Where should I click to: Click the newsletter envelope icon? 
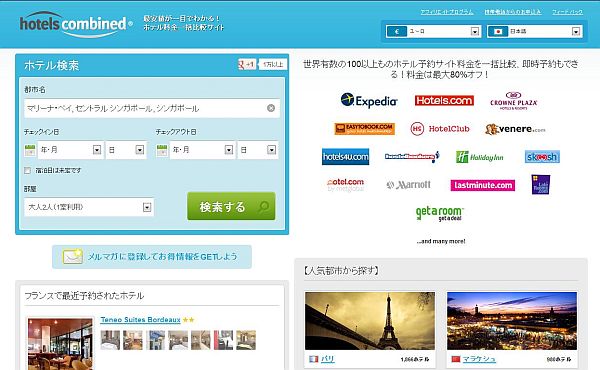[72, 257]
